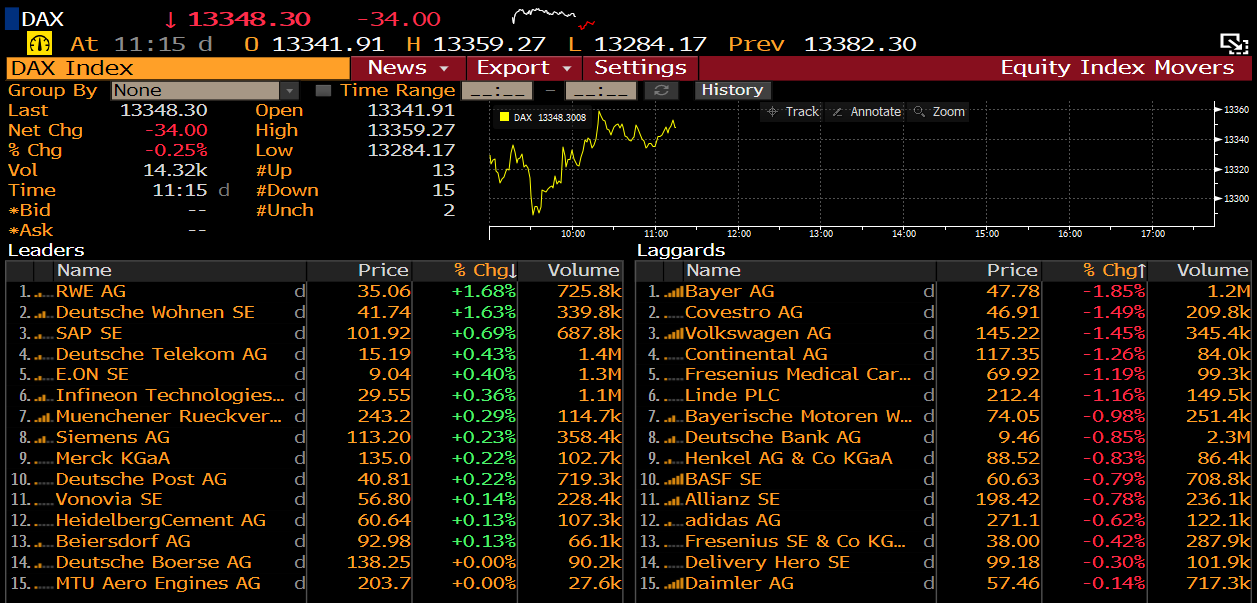Image resolution: width=1257 pixels, height=603 pixels.
Task: Click the pop-out window icon at top right
Action: tap(1232, 43)
